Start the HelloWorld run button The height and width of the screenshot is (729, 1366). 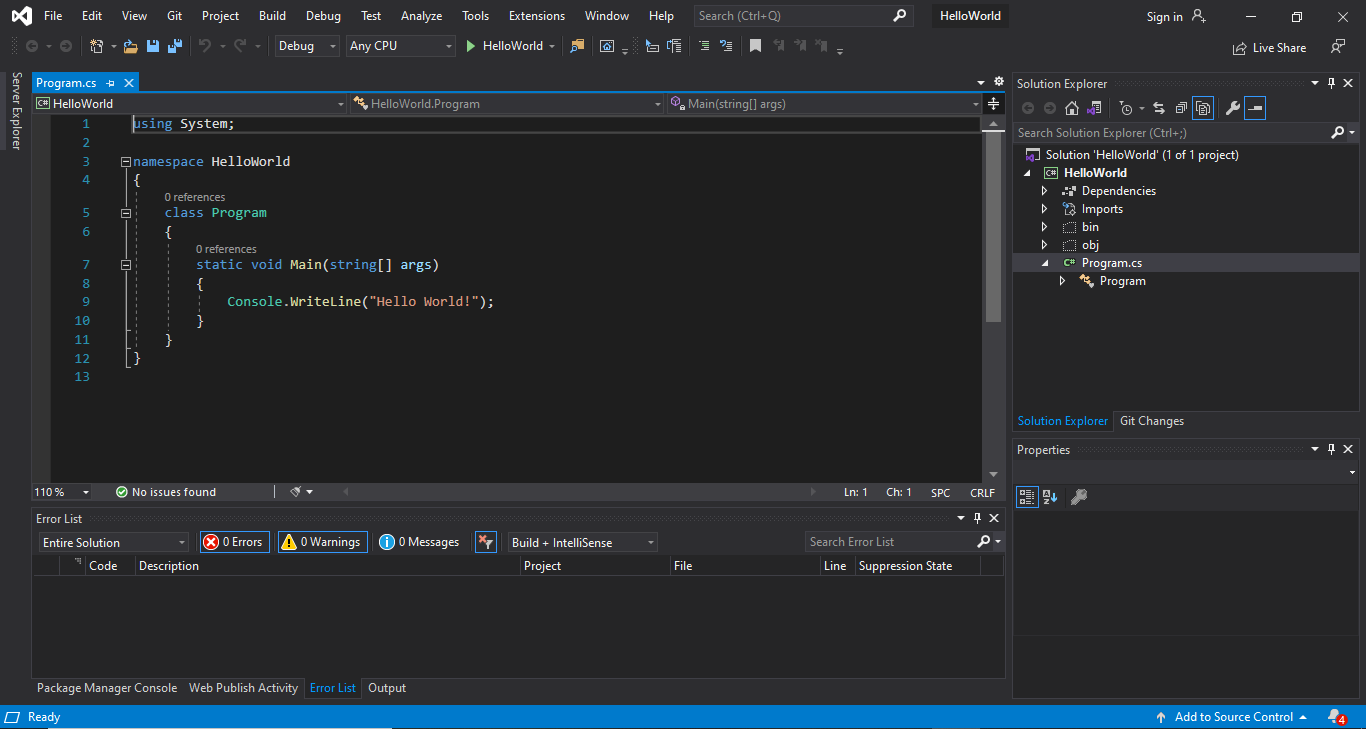click(x=503, y=46)
